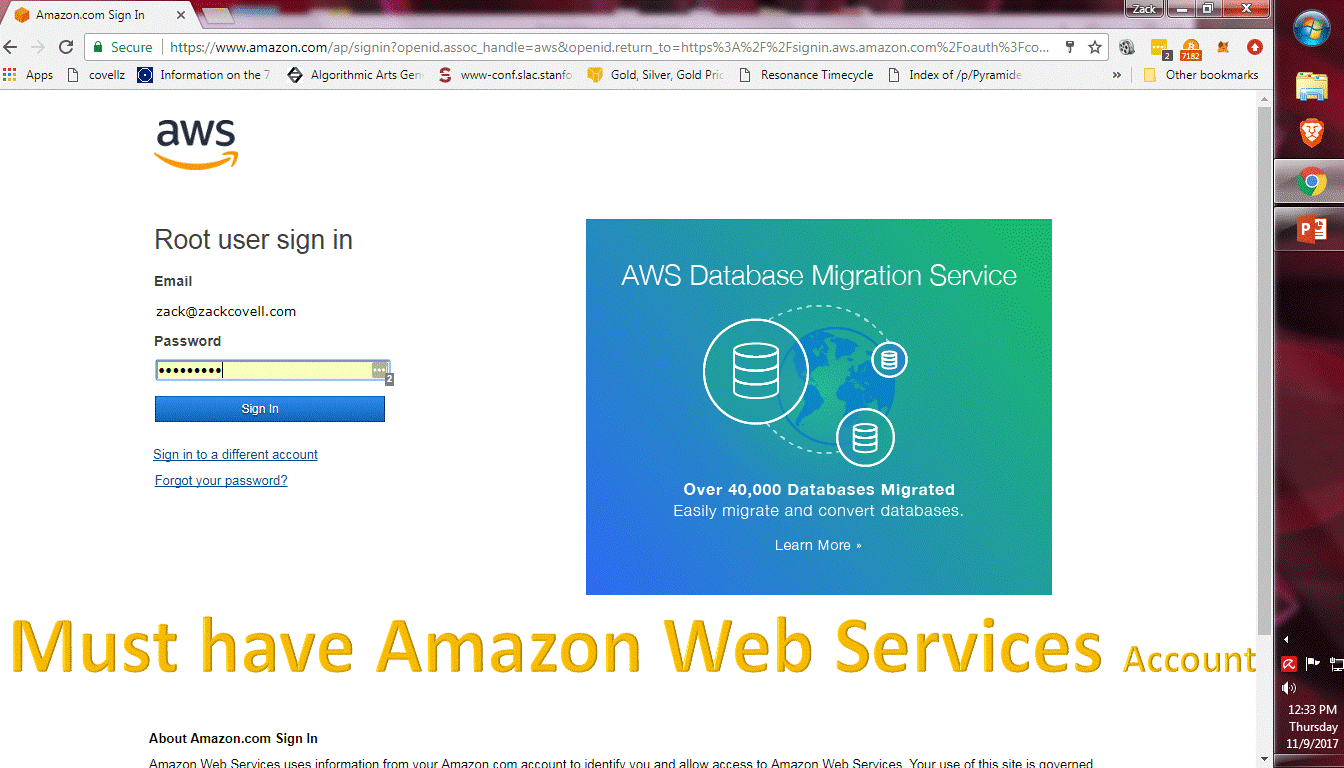
Task: Open the Index of /p/Pyramide bookmark
Action: 955,75
